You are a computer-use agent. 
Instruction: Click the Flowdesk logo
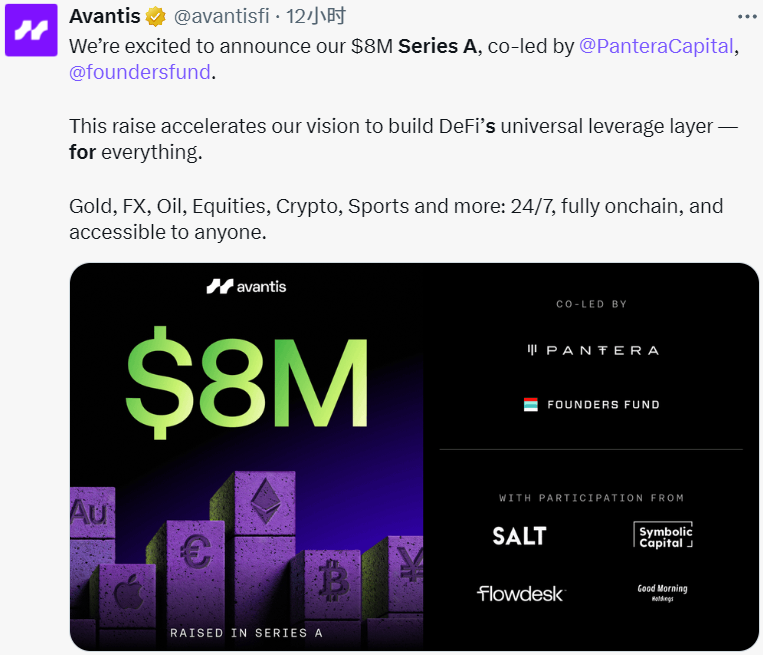(x=520, y=594)
